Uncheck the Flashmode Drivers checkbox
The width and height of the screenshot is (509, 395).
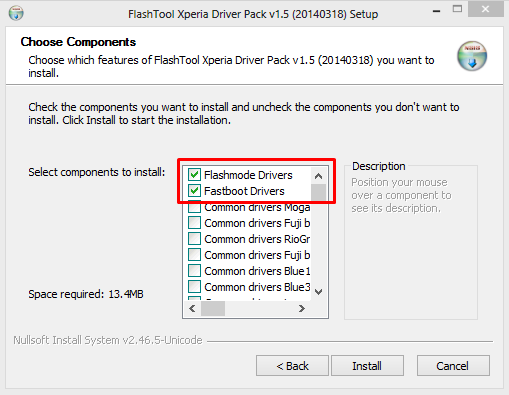point(194,175)
